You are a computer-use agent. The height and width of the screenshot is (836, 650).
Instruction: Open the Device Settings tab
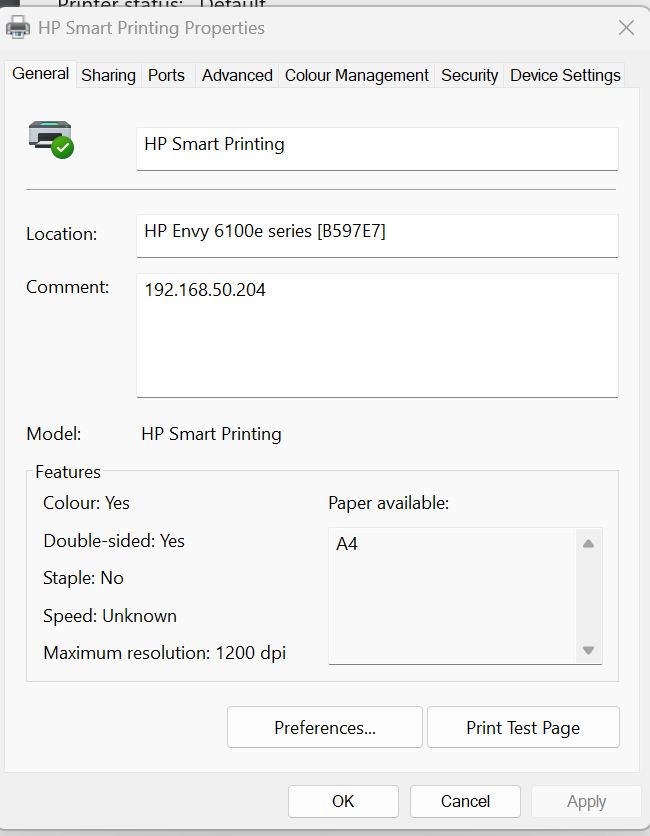[x=565, y=76]
